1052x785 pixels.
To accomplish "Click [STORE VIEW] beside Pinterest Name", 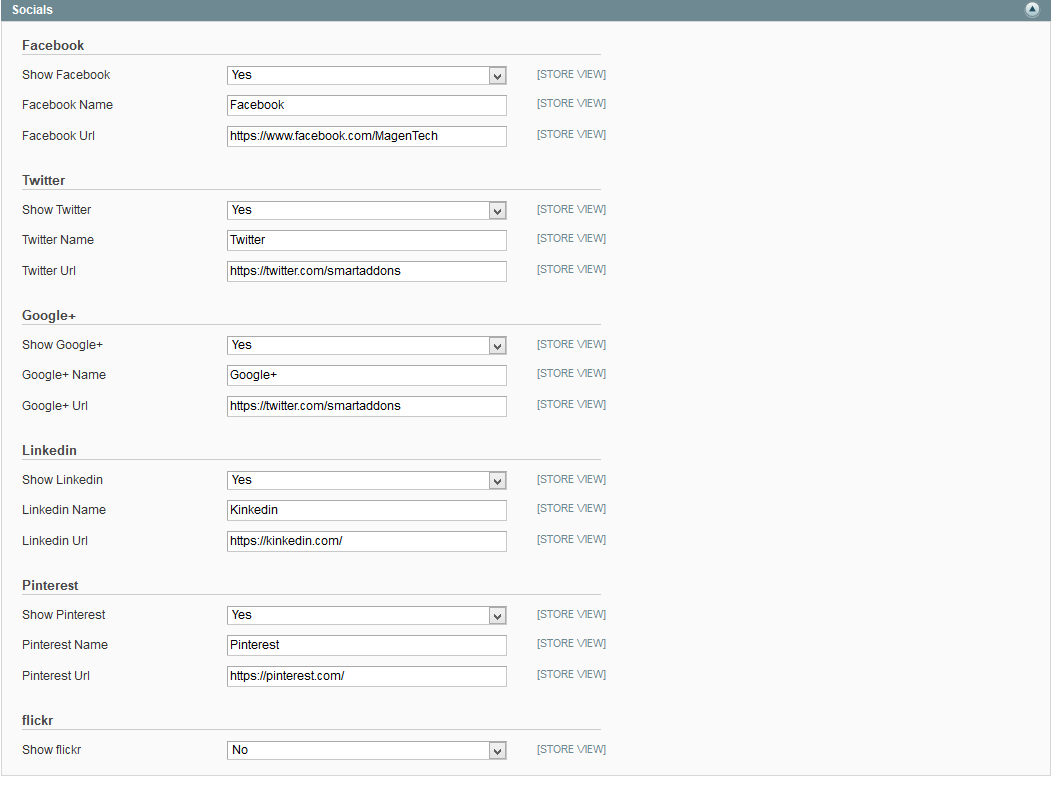I will tap(571, 642).
